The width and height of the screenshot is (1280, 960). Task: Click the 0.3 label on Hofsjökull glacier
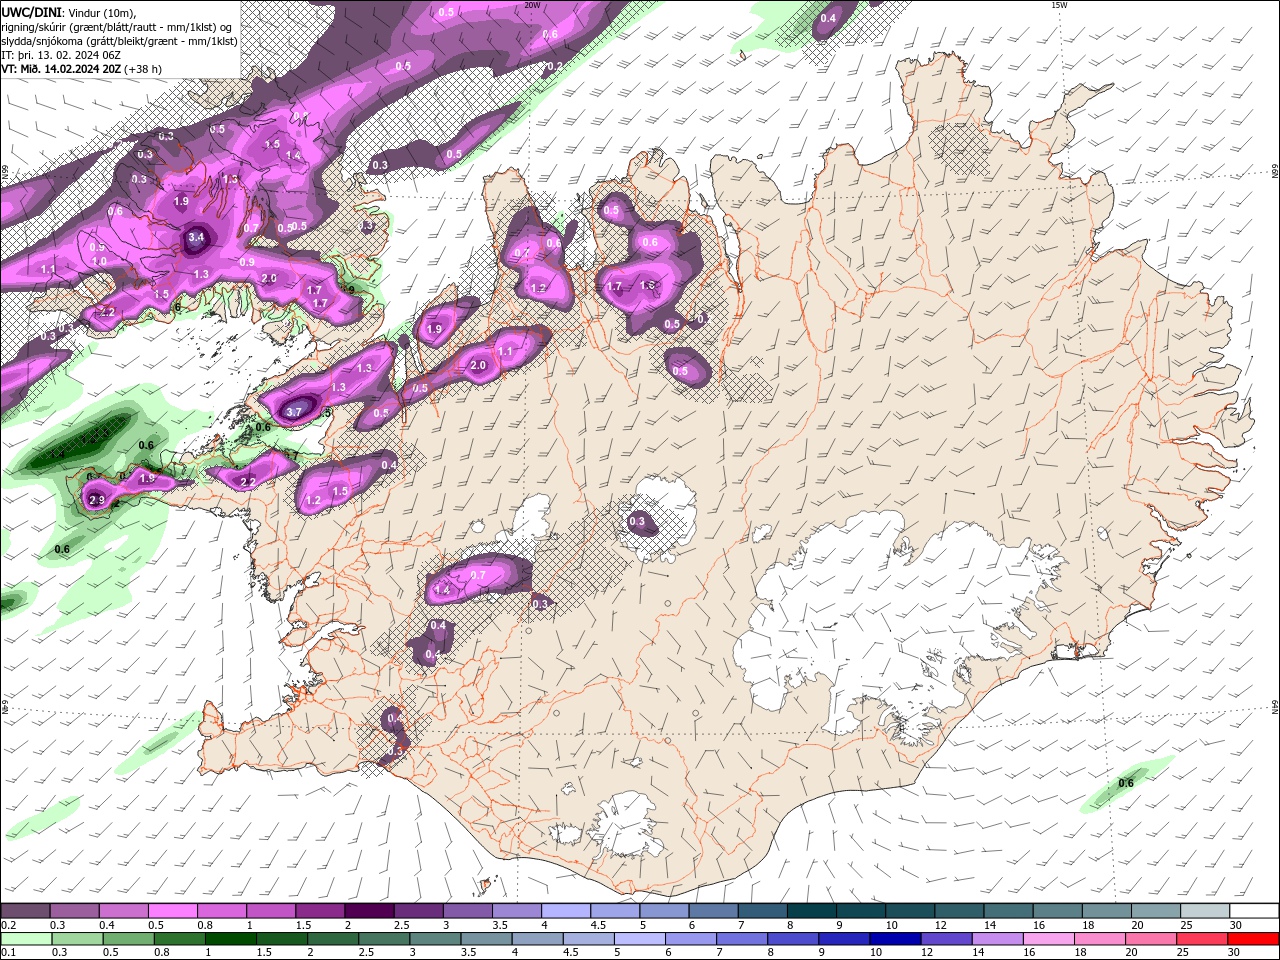click(637, 522)
